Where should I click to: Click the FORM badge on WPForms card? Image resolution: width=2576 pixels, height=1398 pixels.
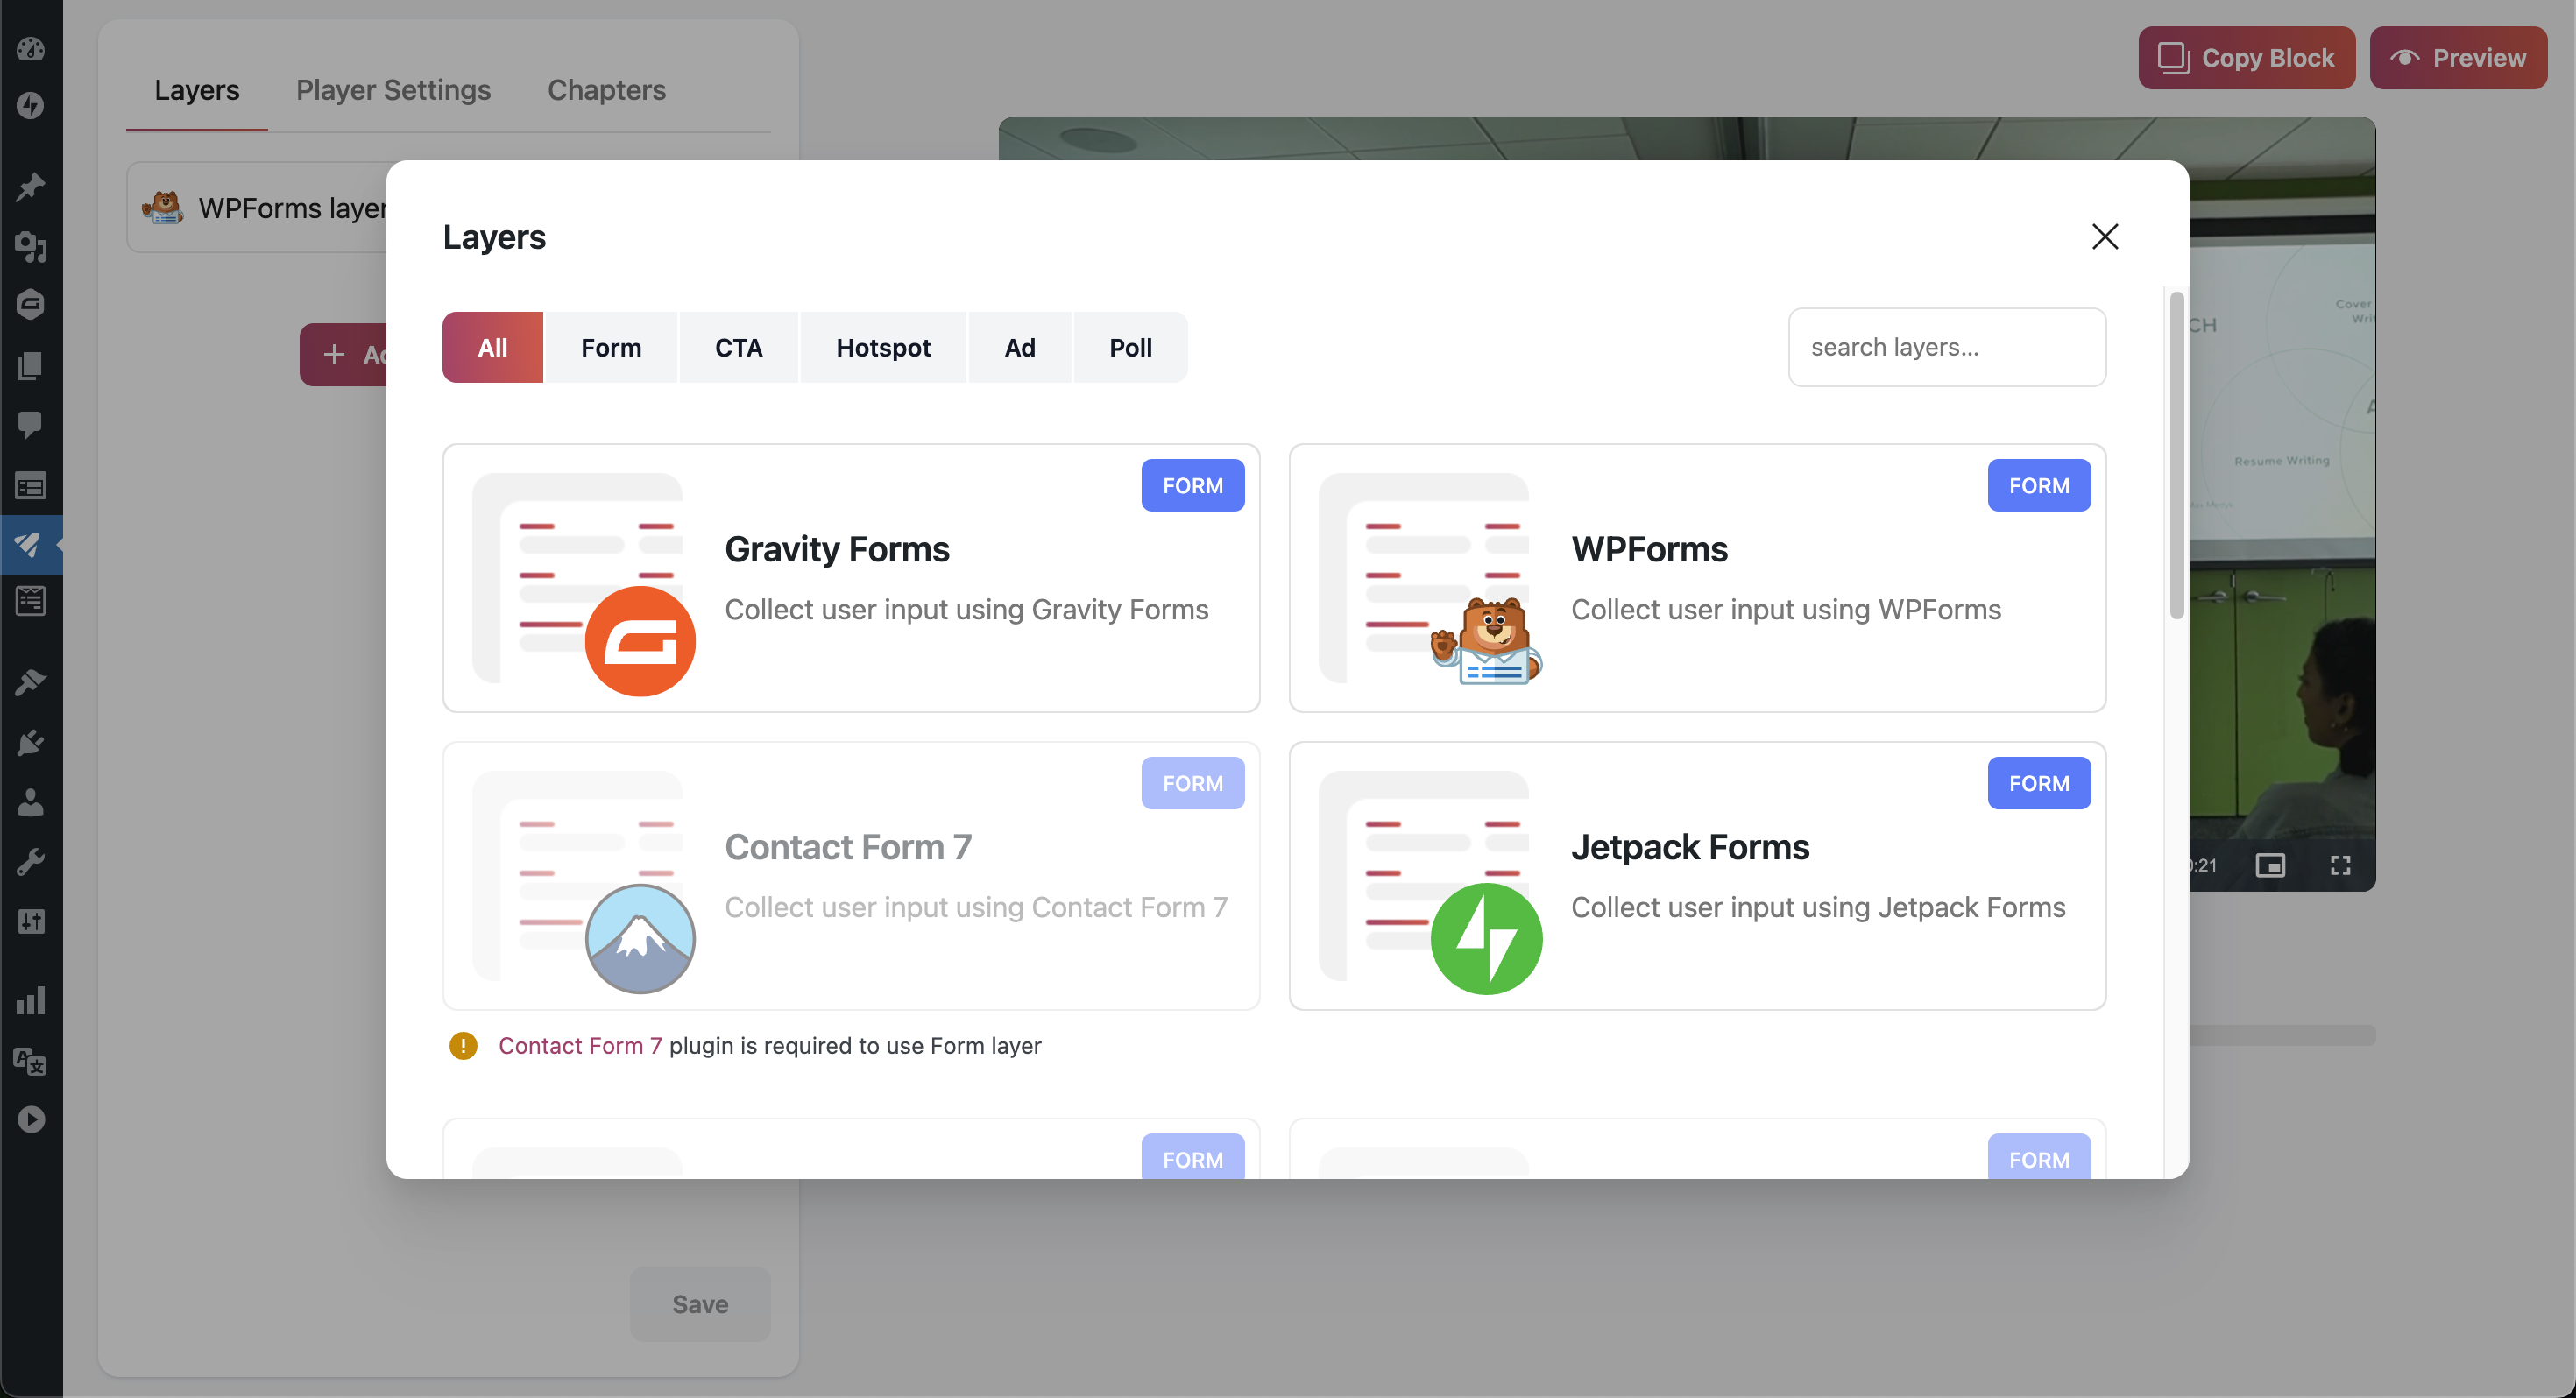point(2039,485)
